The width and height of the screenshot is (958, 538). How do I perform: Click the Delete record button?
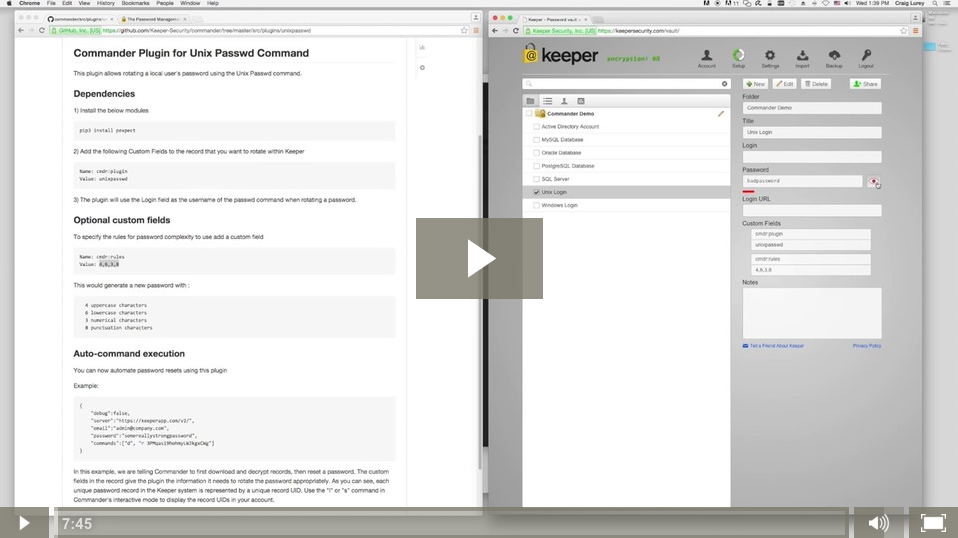[x=816, y=84]
